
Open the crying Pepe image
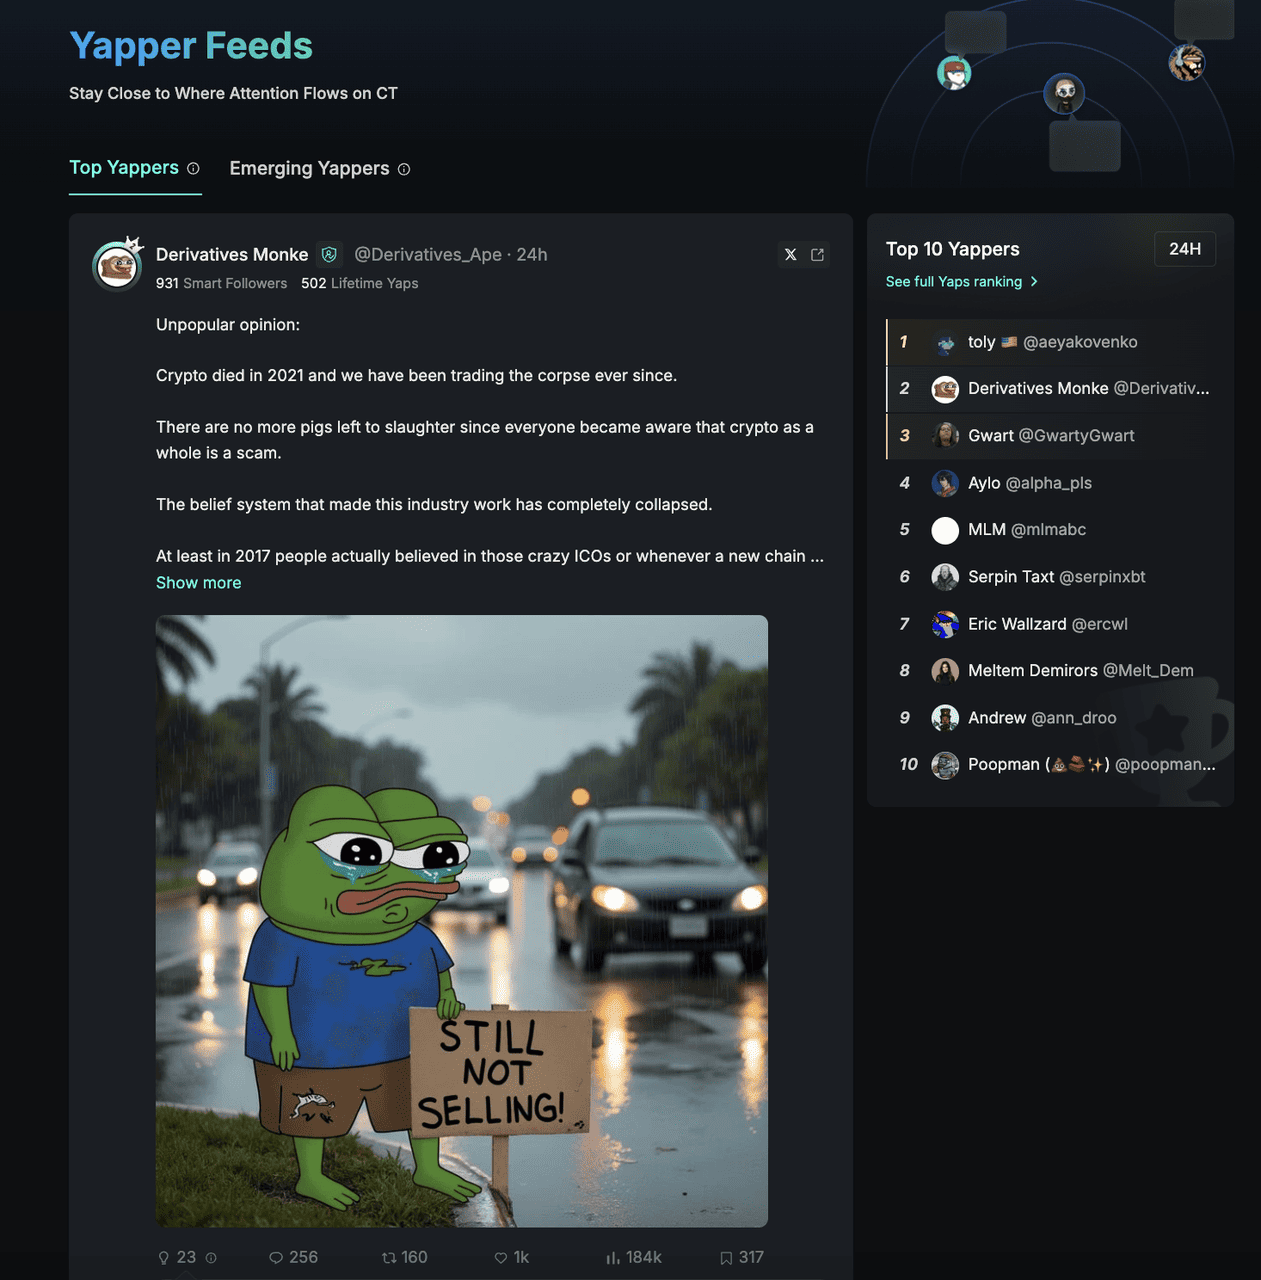[462, 921]
